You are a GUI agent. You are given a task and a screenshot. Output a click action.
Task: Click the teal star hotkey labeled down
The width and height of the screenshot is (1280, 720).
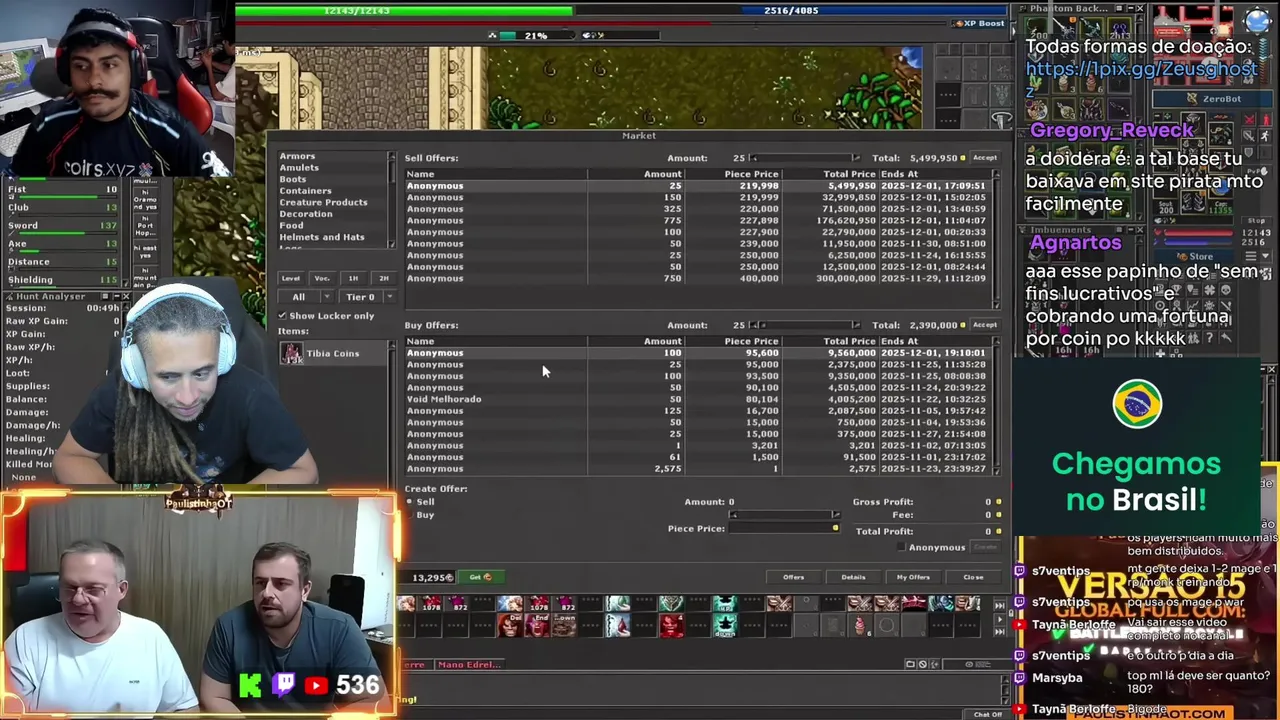(725, 626)
